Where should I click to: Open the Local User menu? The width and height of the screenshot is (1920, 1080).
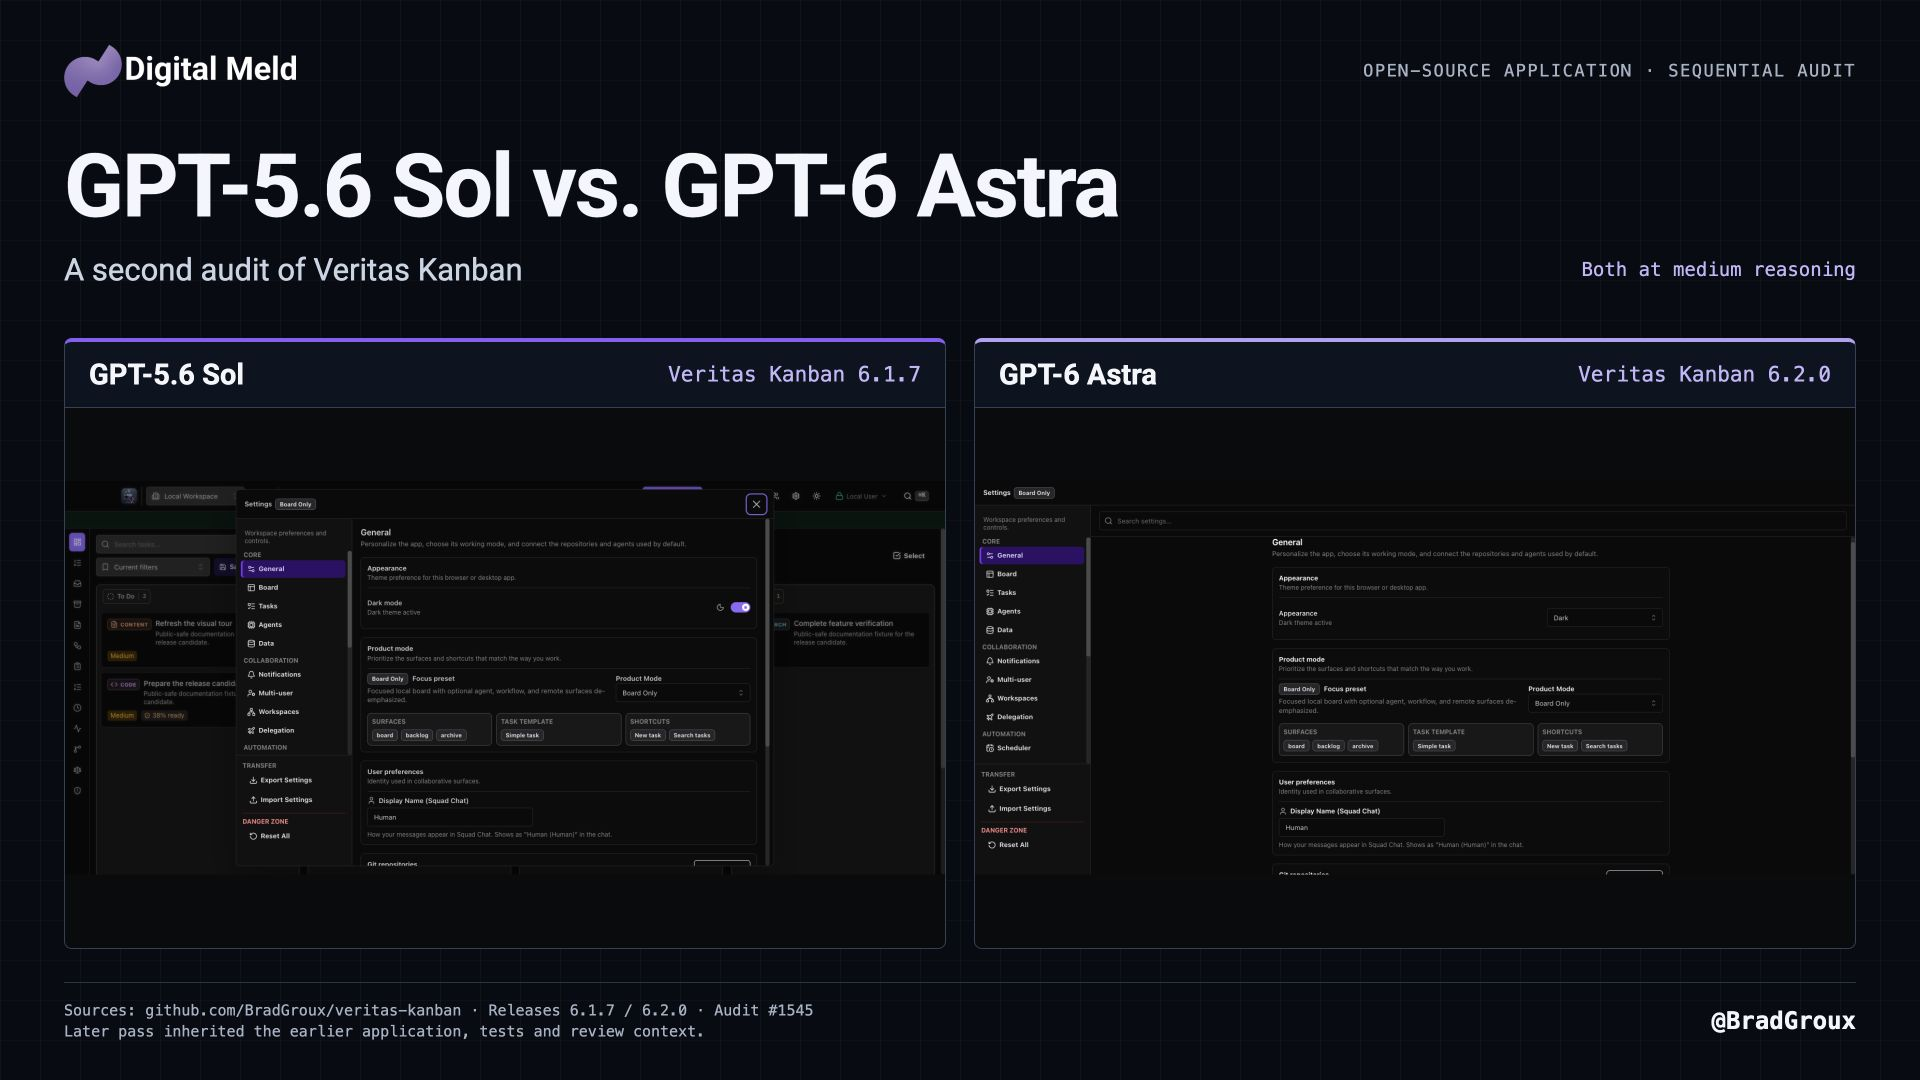pos(861,496)
